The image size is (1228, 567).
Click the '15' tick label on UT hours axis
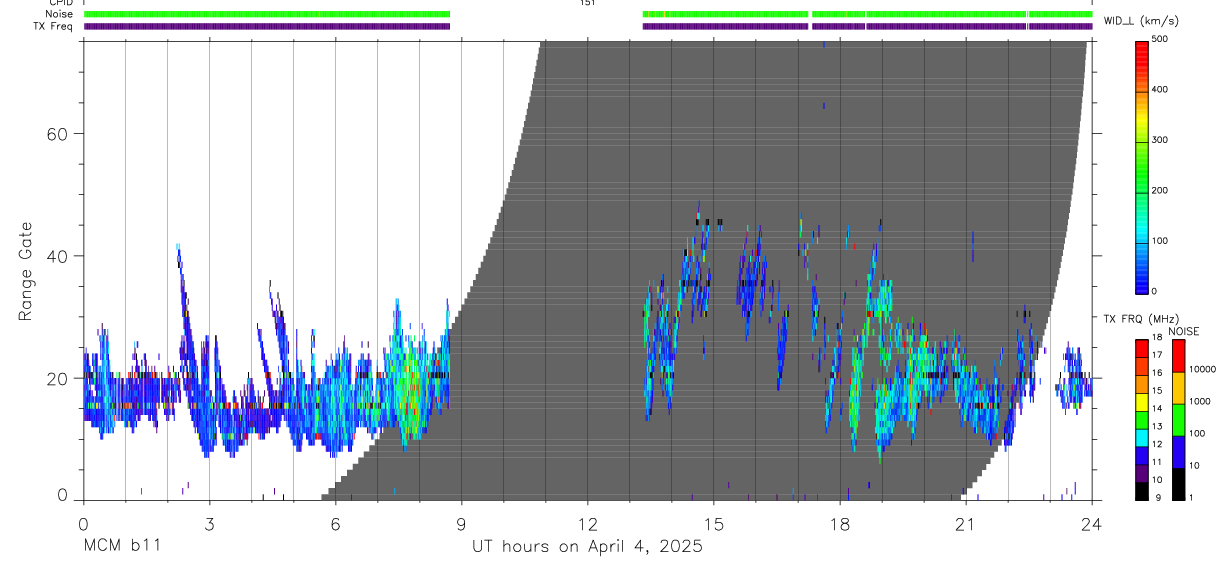[714, 523]
